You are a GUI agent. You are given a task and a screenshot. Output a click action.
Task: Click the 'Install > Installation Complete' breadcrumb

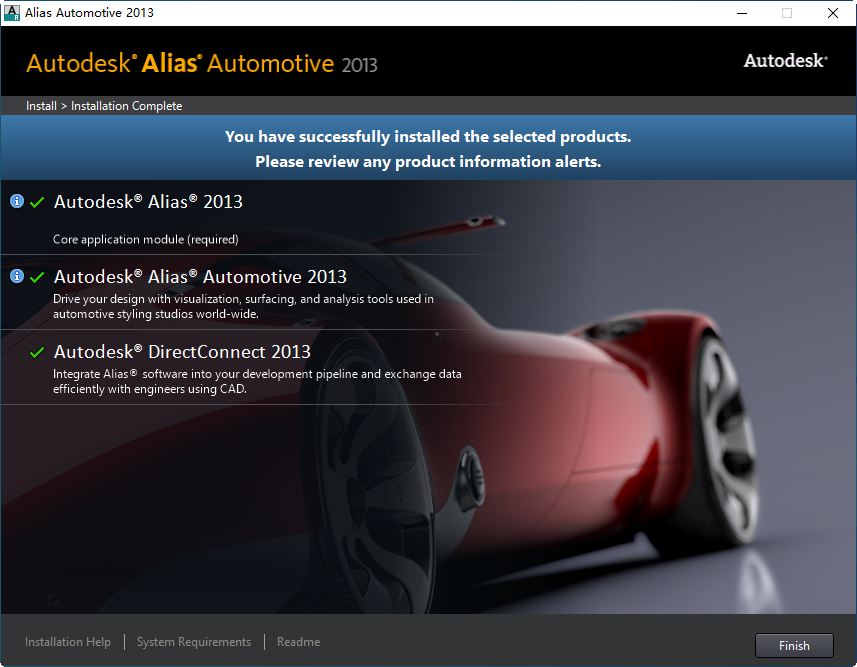point(104,106)
